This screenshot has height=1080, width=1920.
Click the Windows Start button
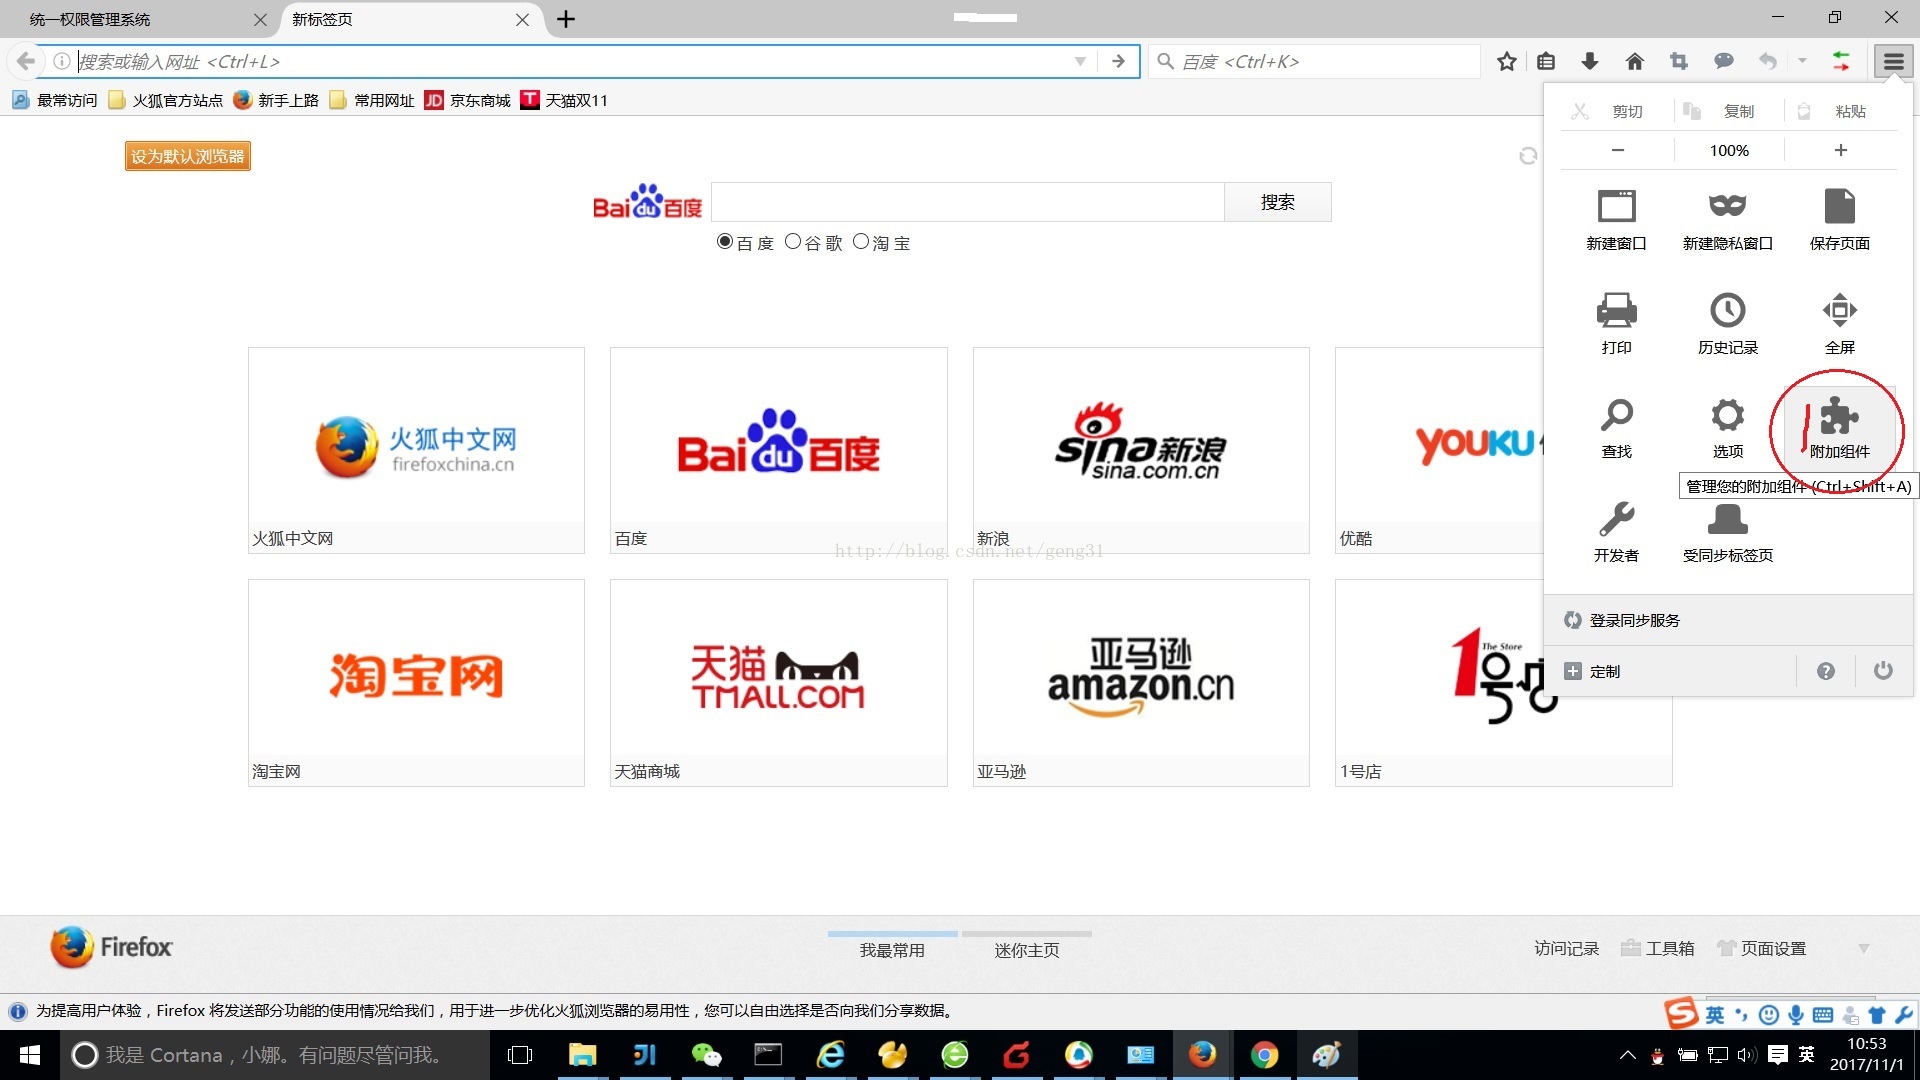tap(30, 1055)
